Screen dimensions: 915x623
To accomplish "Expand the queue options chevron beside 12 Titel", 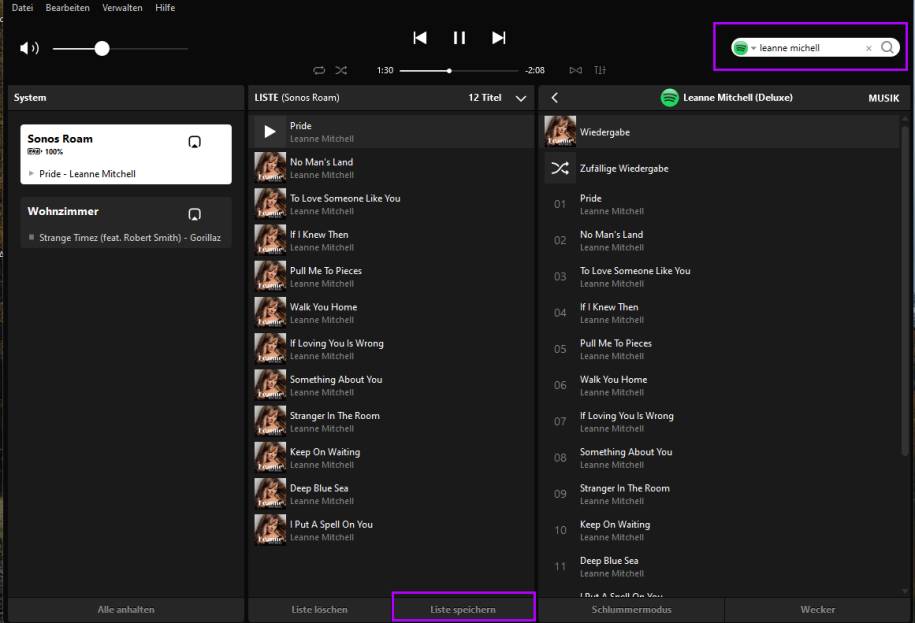I will [x=521, y=98].
